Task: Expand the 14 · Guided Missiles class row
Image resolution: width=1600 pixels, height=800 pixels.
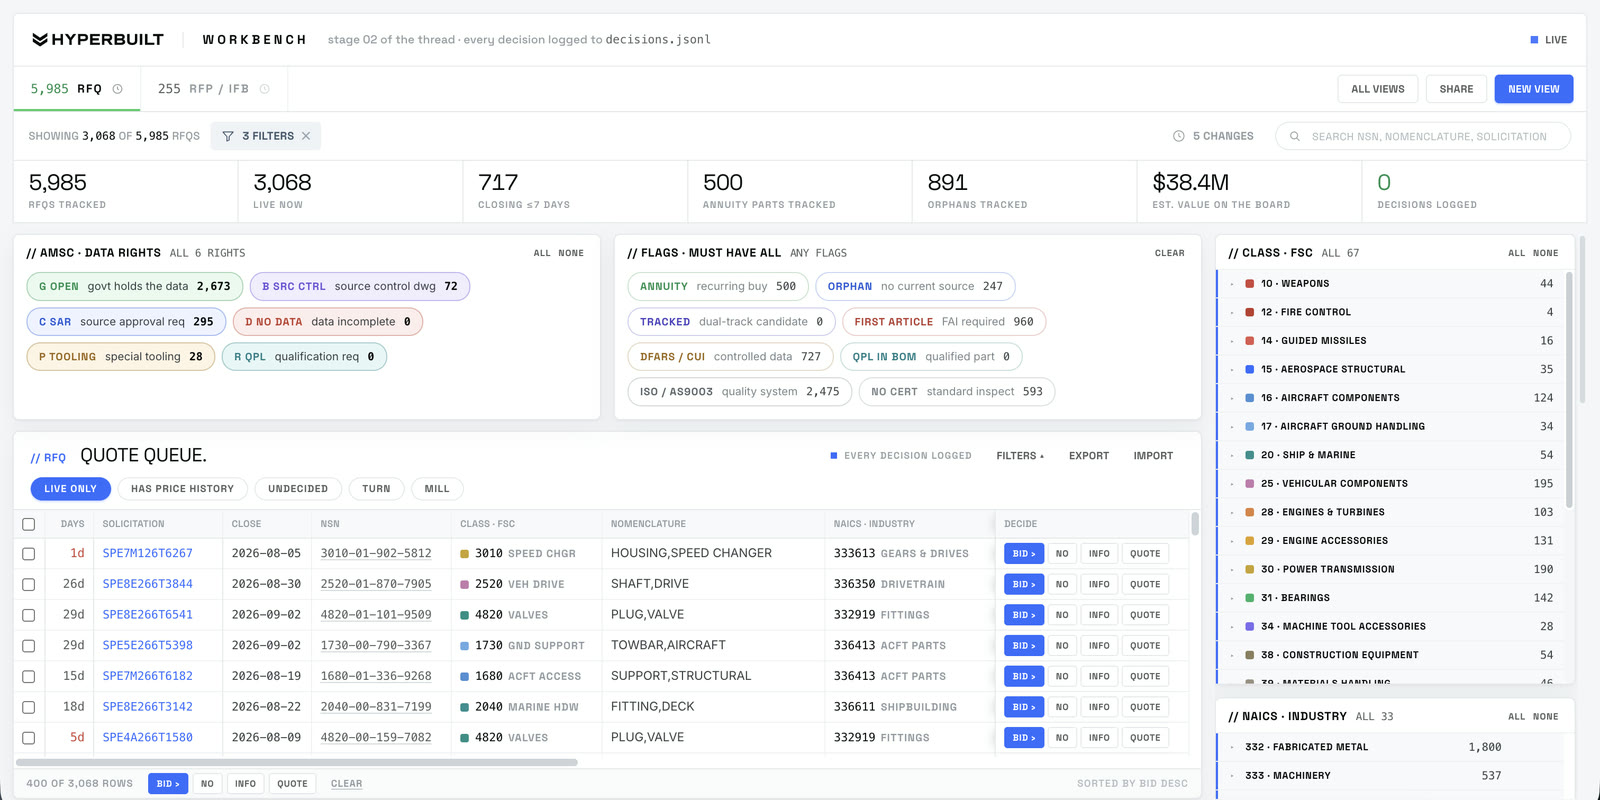Action: [x=1391, y=341]
